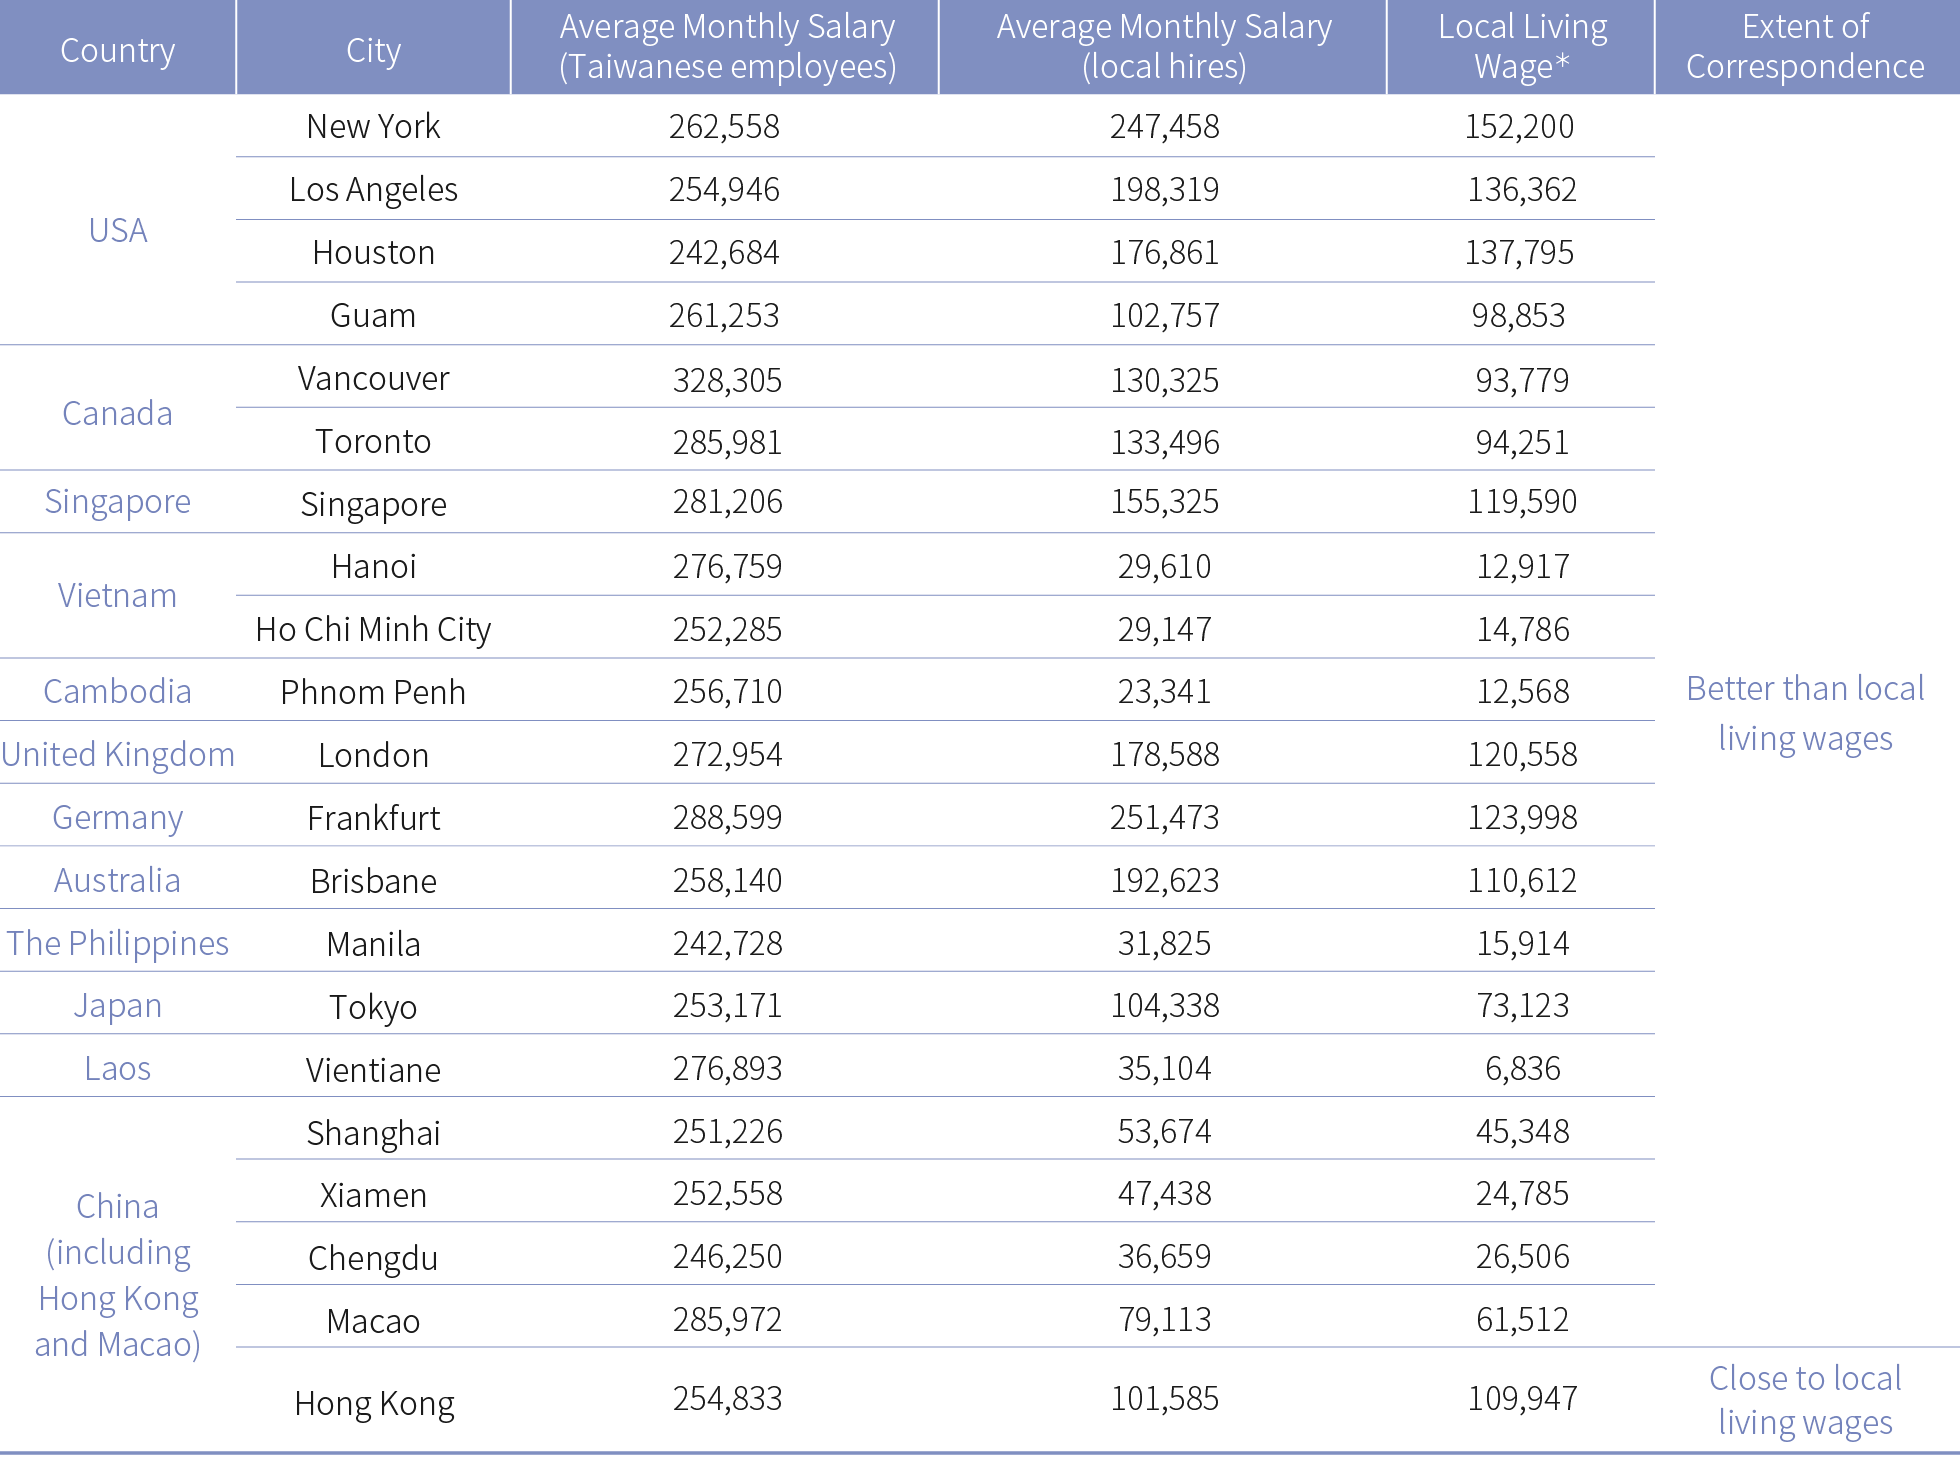Click the Close to local living wages text
This screenshot has width=1960, height=1468.
coord(1805,1400)
